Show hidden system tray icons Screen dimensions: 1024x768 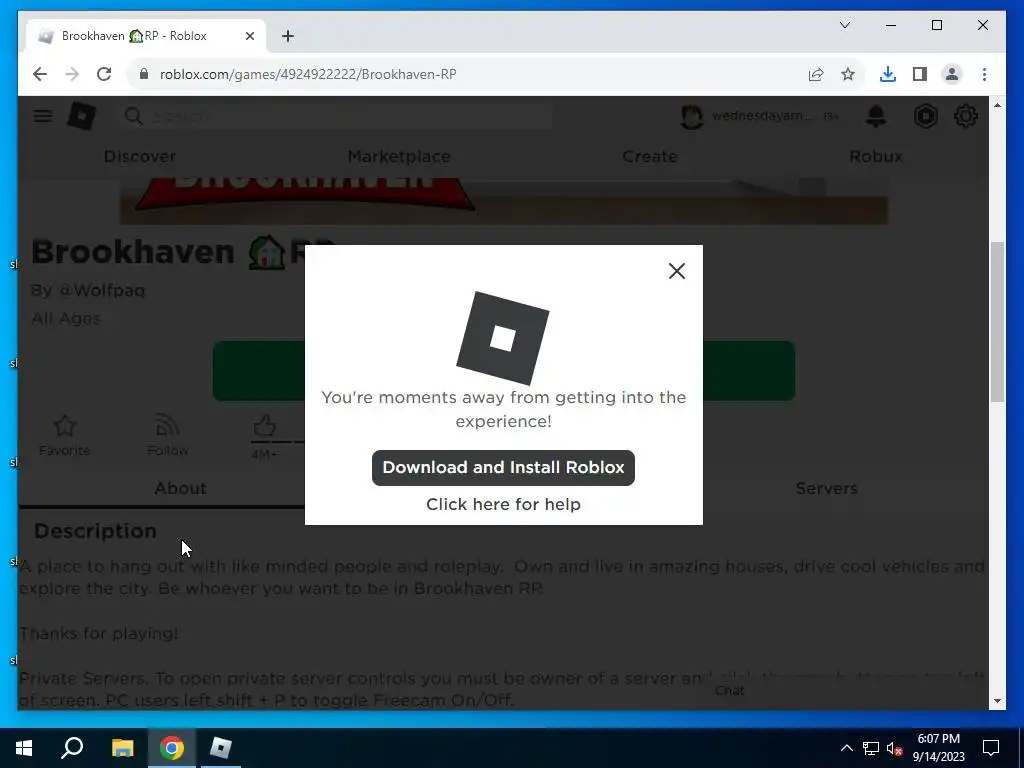point(846,748)
